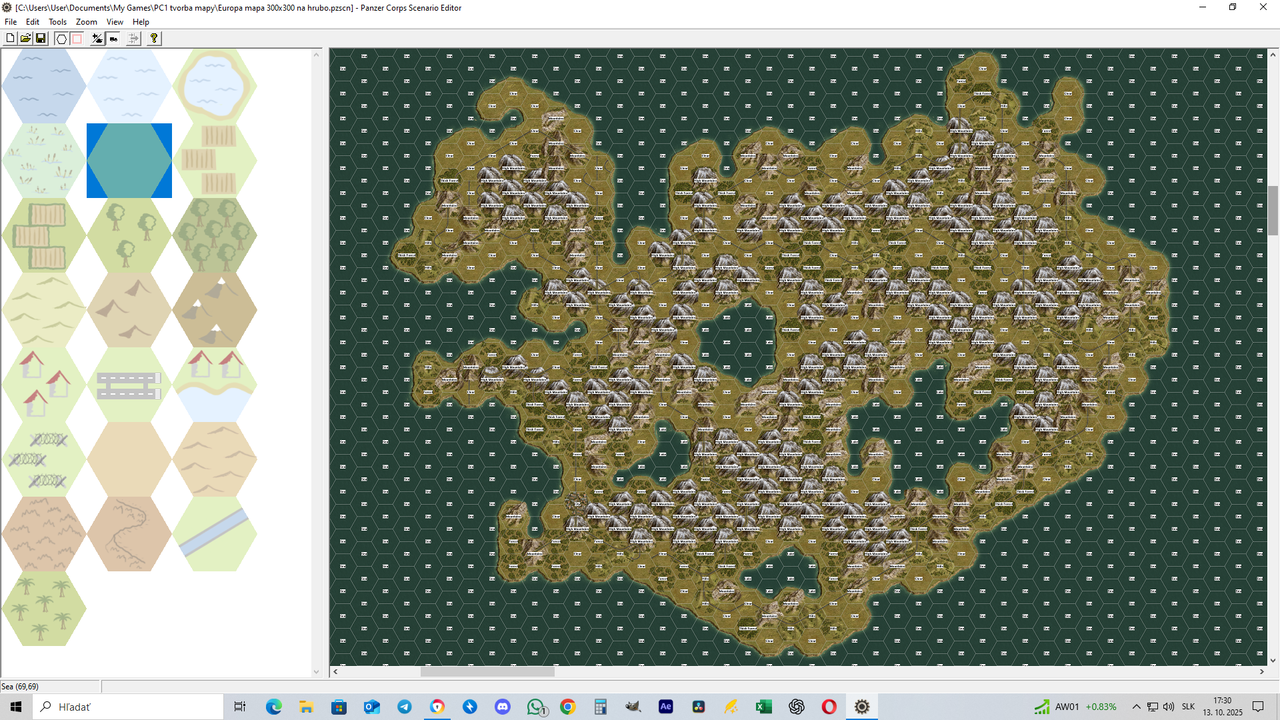Select the airfield runway terrain tile
This screenshot has width=1280, height=720.
click(129, 384)
